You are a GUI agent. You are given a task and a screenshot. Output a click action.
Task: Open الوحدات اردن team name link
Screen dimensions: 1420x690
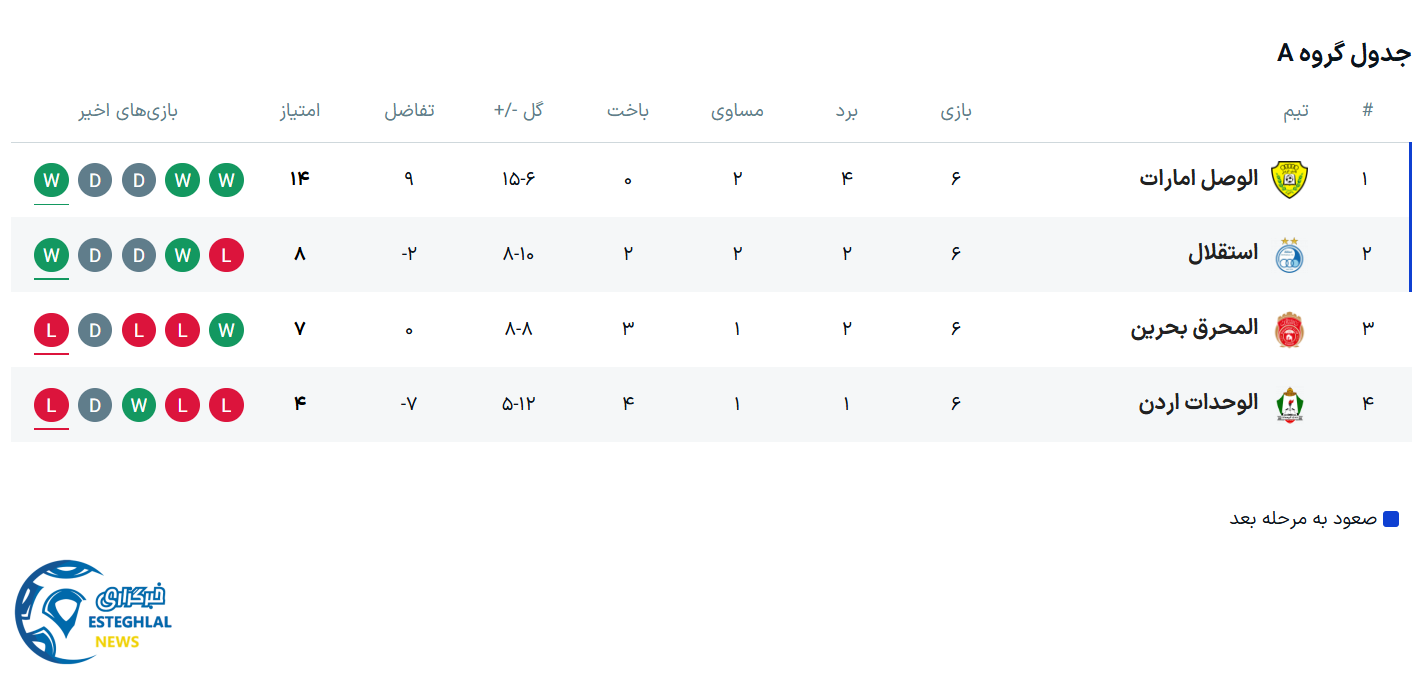click(1198, 404)
